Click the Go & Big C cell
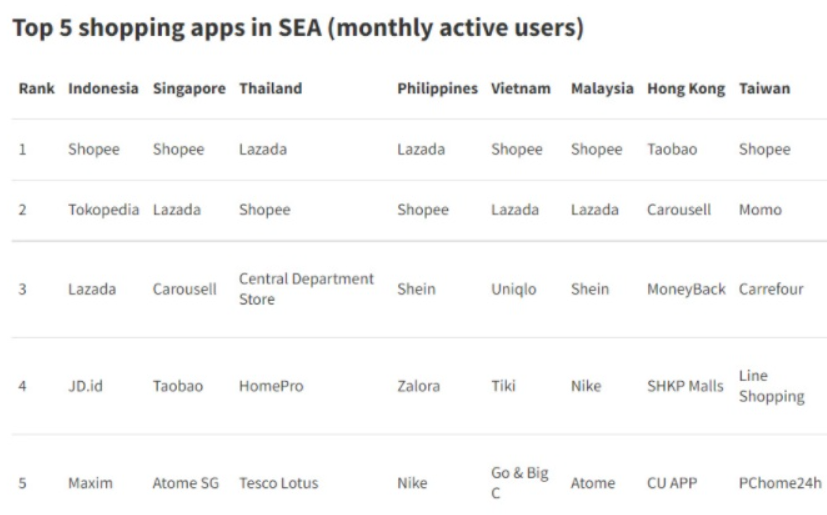Viewport: 827px width, 515px height. point(520,482)
